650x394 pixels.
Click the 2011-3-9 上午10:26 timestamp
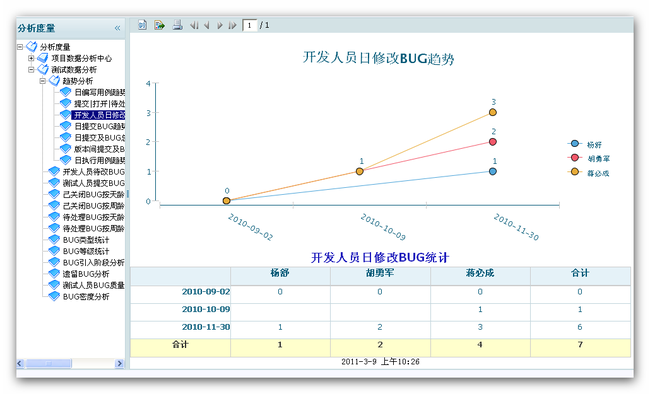click(x=380, y=362)
